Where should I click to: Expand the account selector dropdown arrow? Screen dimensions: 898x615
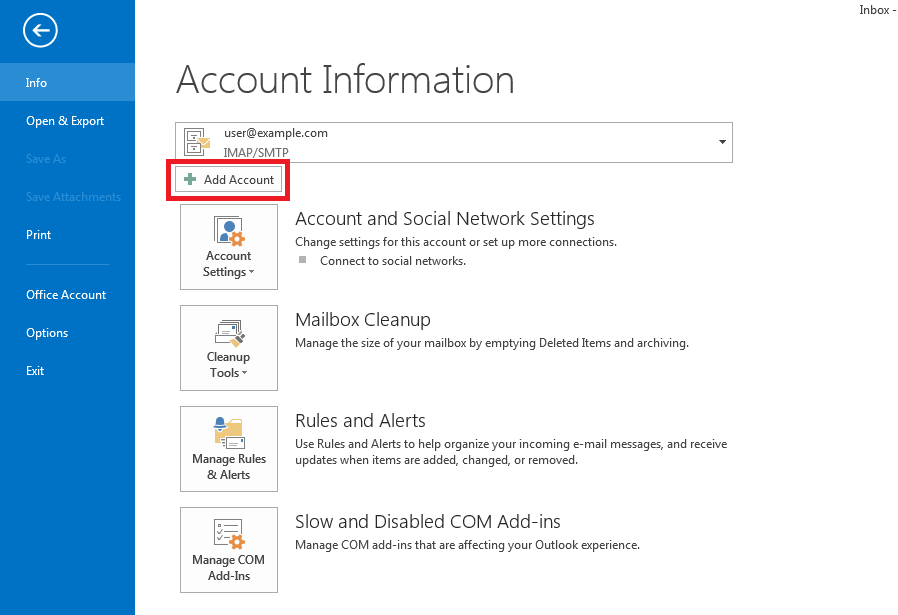click(x=722, y=142)
